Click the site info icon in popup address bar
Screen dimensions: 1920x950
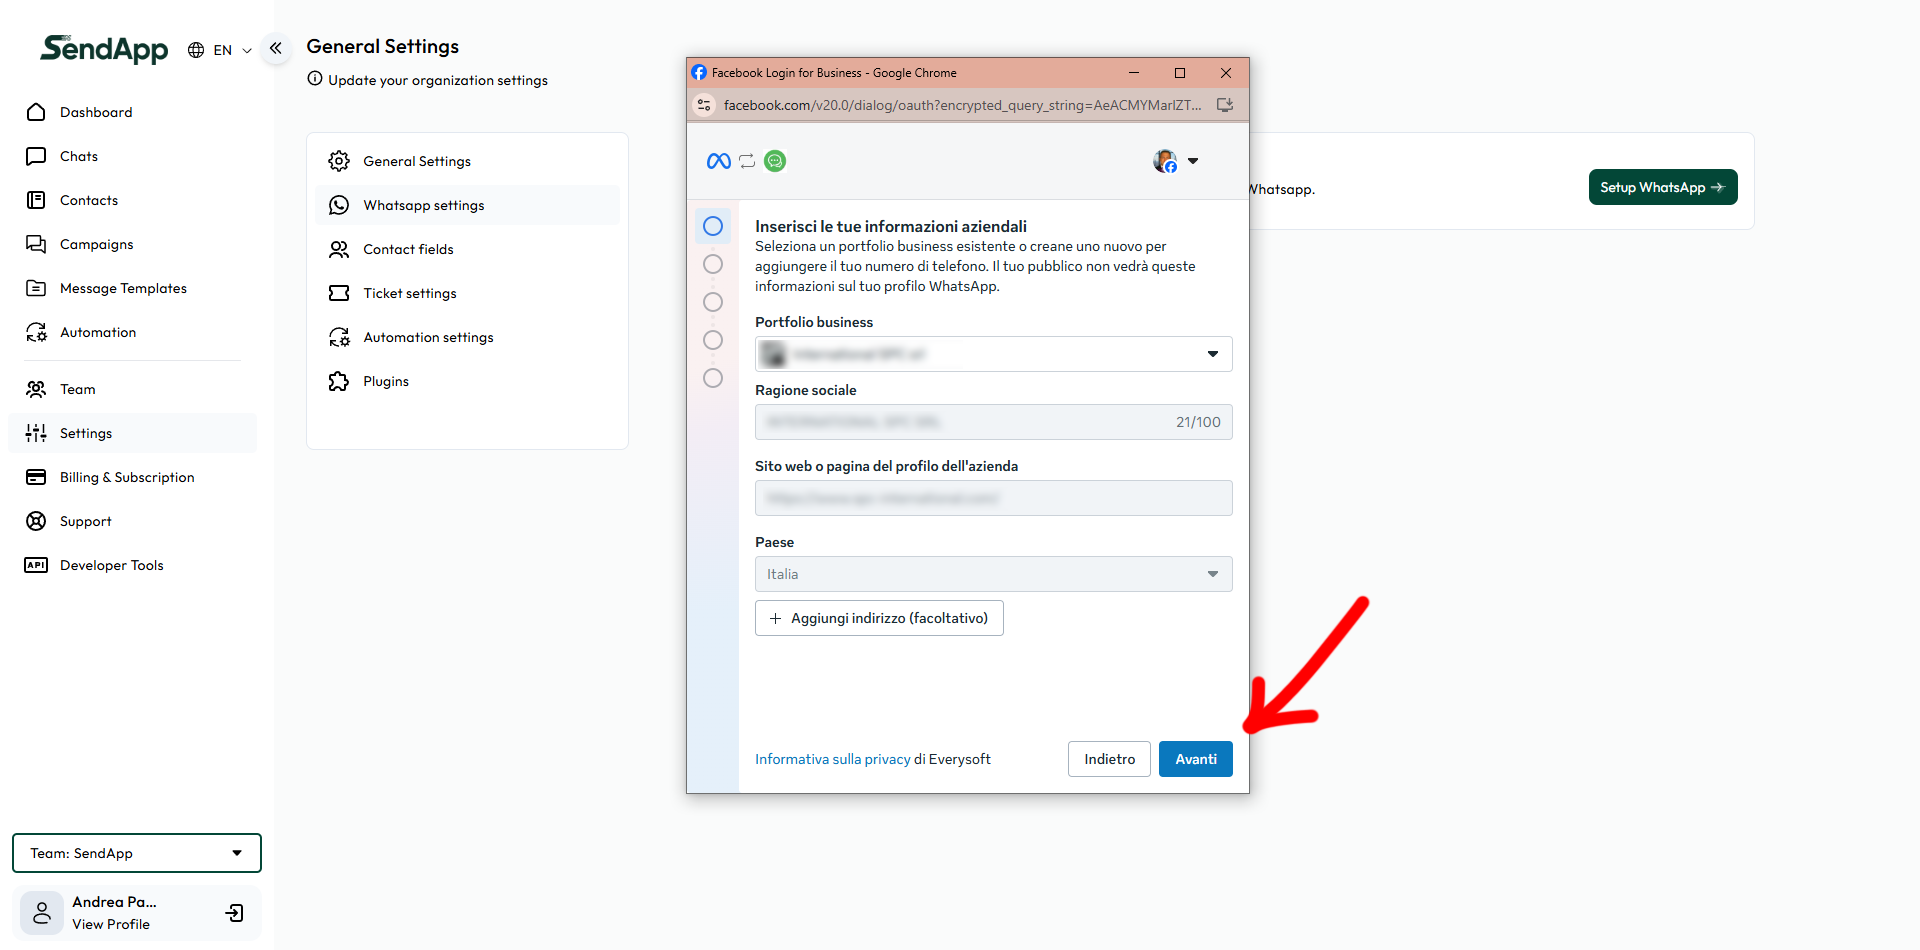point(704,105)
